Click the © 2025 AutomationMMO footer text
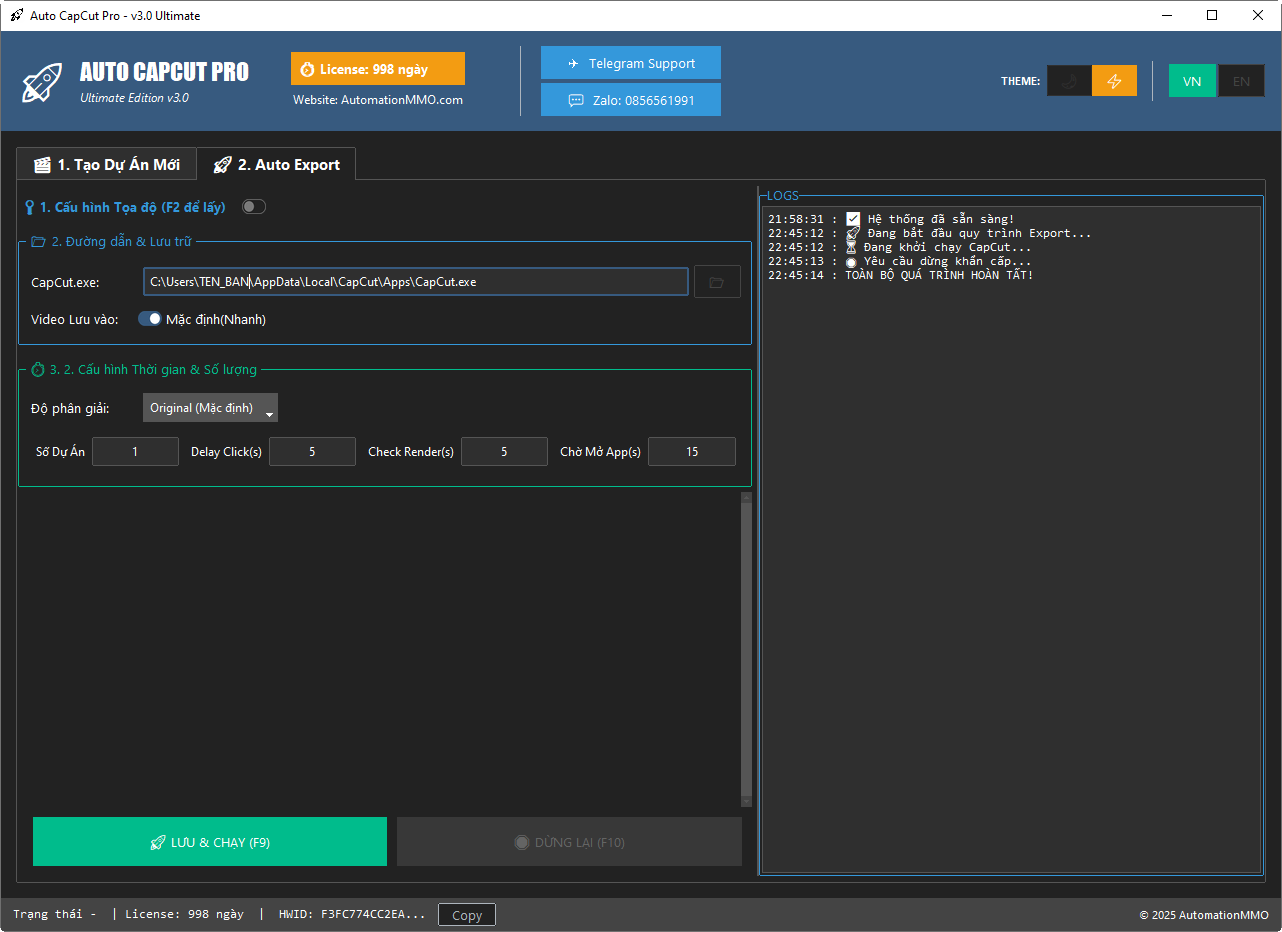 (1204, 915)
